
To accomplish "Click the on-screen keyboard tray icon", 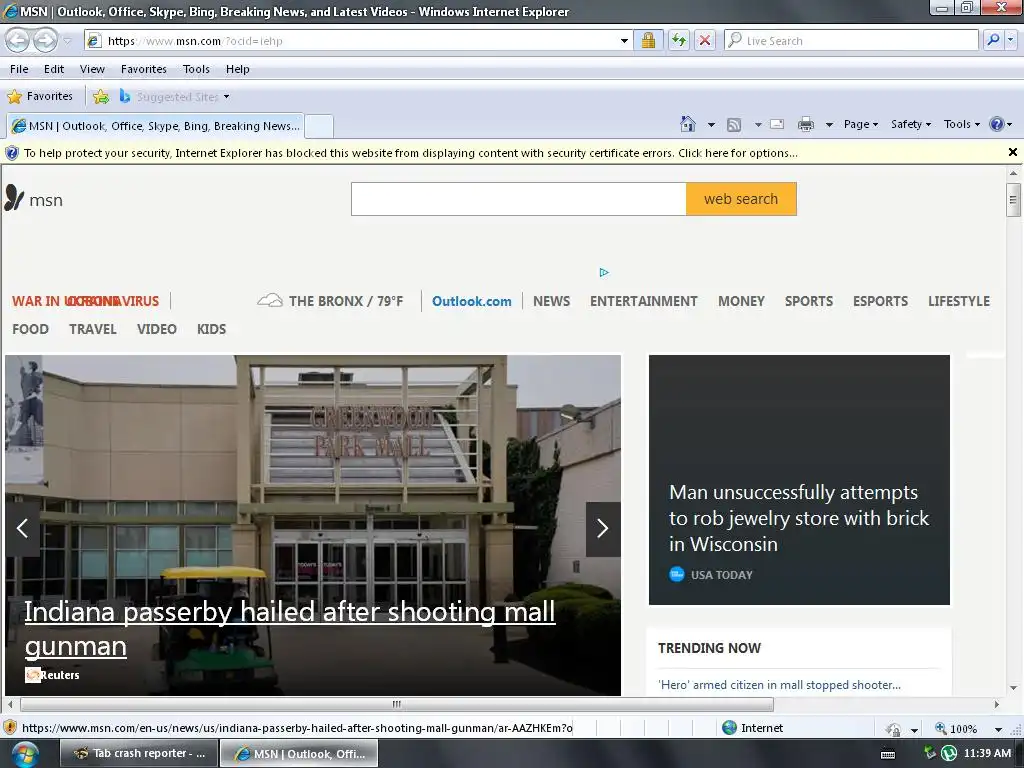I will tap(888, 754).
